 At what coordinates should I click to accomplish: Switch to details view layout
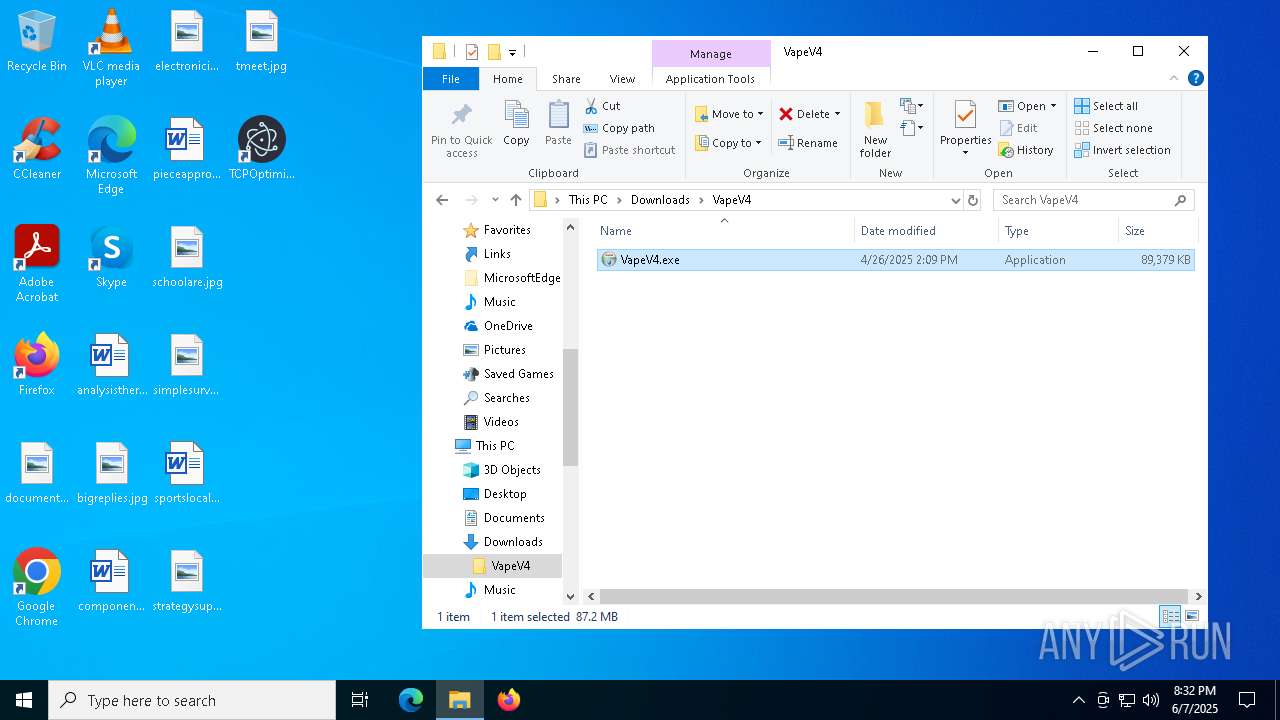tap(1170, 617)
